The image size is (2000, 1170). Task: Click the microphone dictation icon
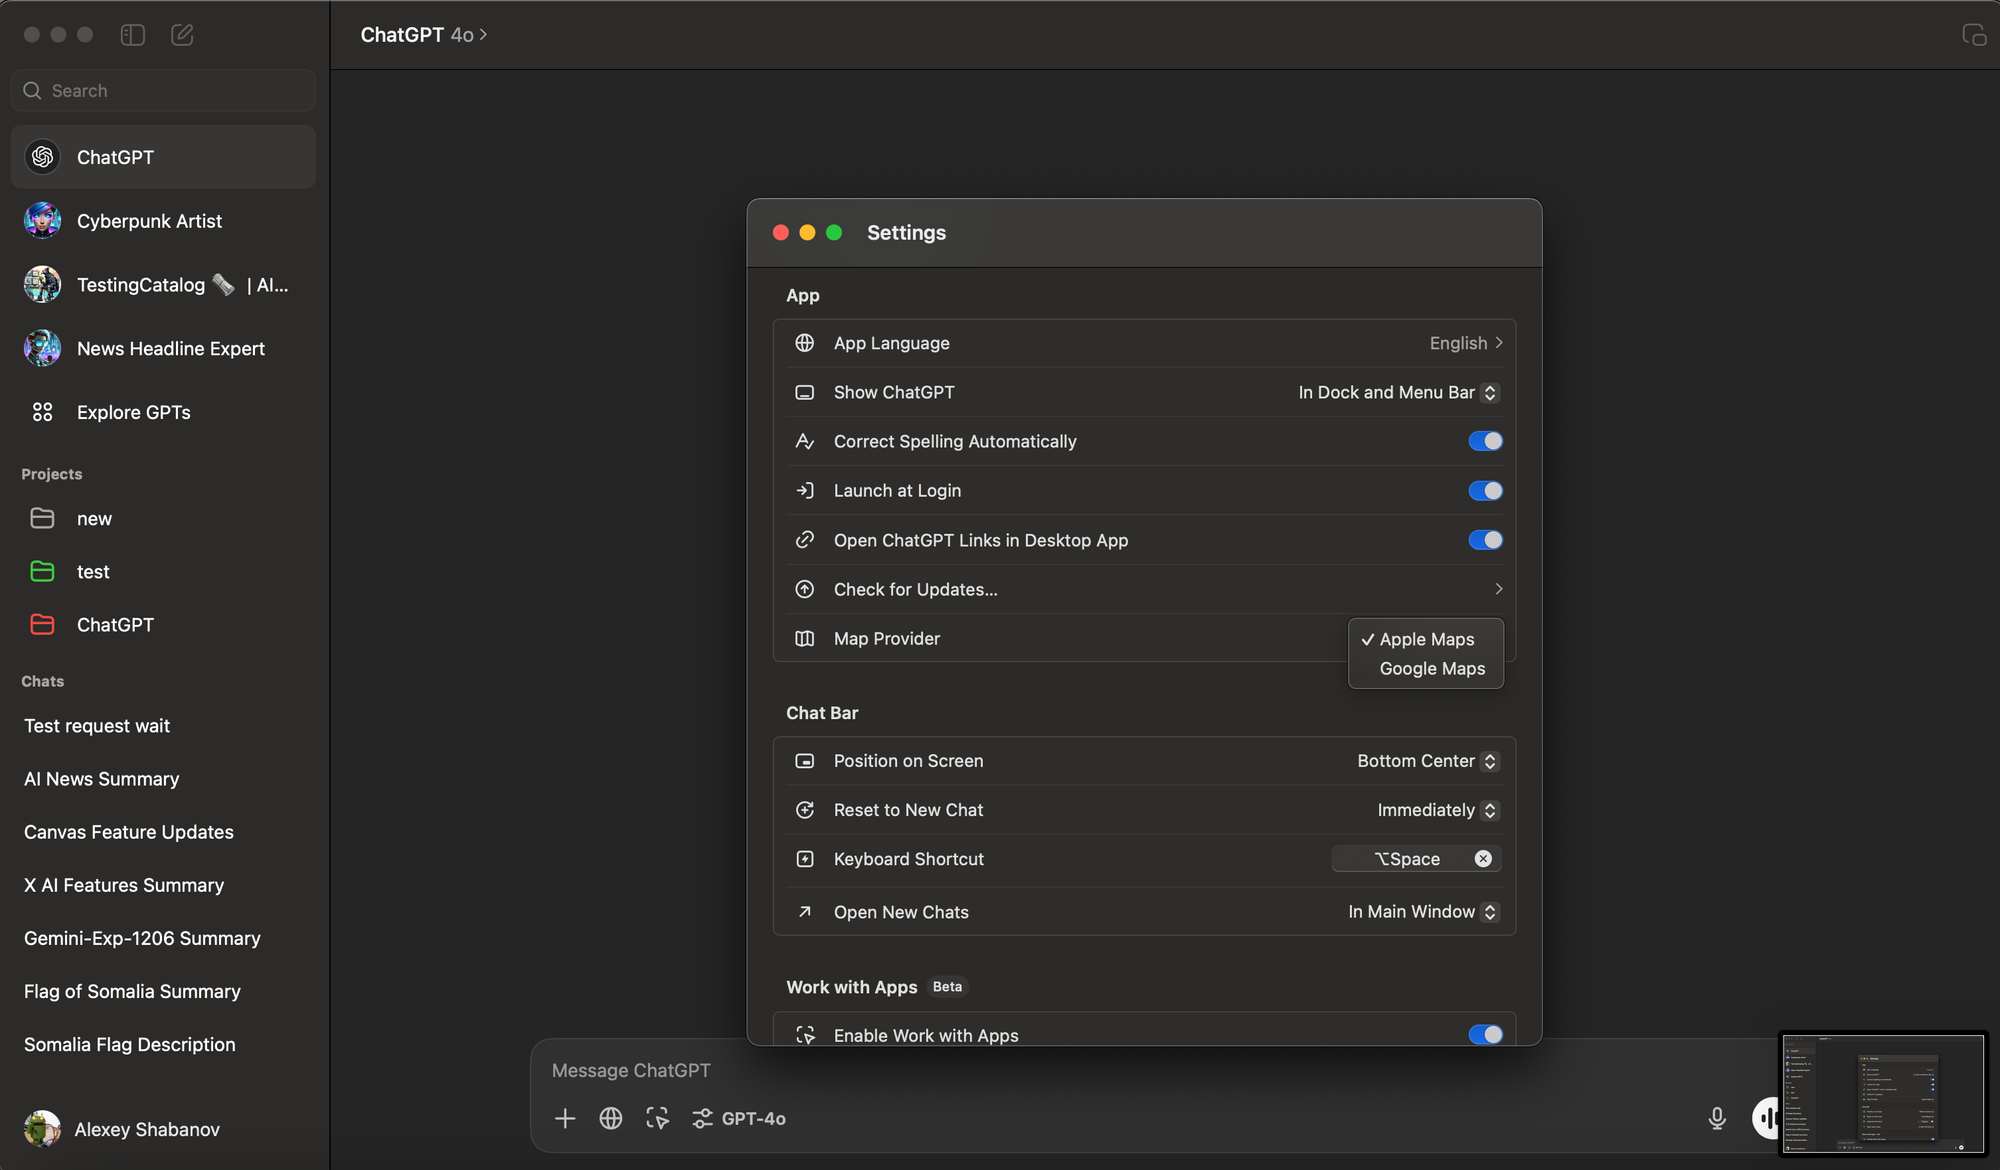pos(1717,1118)
